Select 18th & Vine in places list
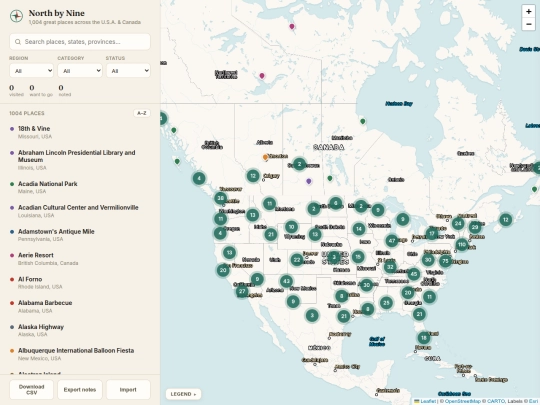The width and height of the screenshot is (540, 405). click(x=80, y=132)
